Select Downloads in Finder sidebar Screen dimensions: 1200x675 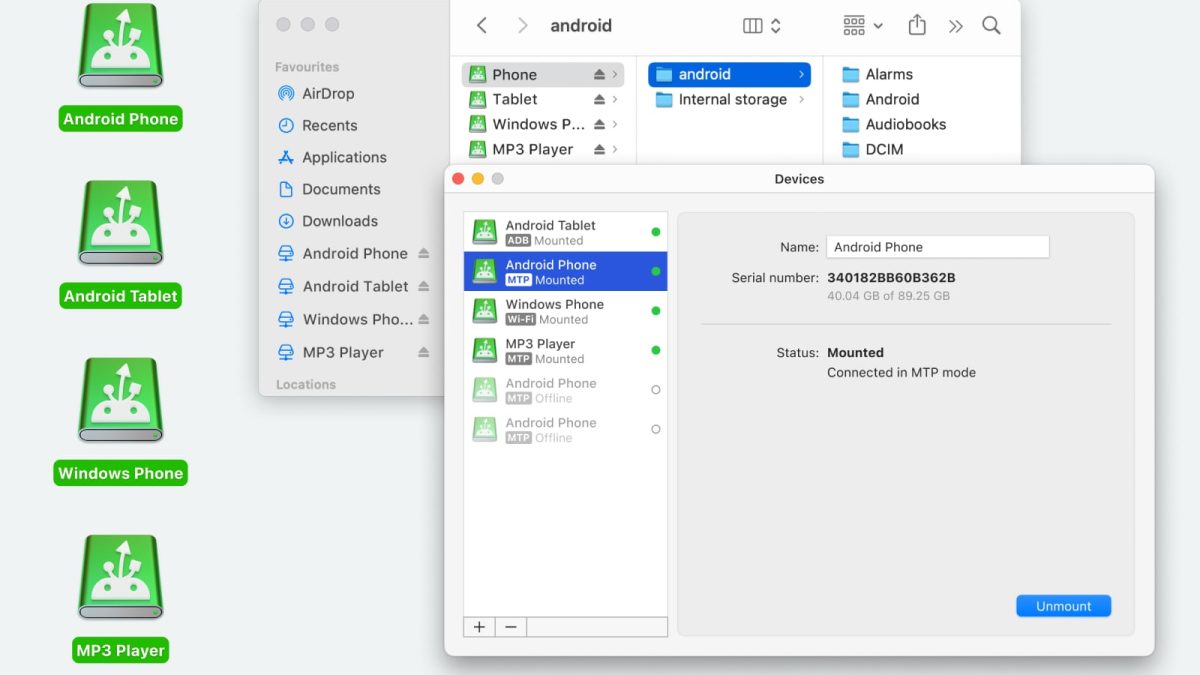tap(340, 221)
